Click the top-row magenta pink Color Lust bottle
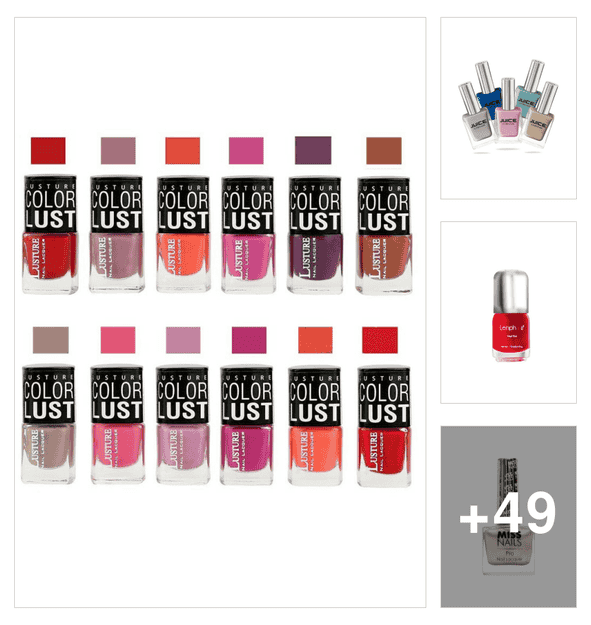Image resolution: width=591 pixels, height=625 pixels. [x=248, y=235]
